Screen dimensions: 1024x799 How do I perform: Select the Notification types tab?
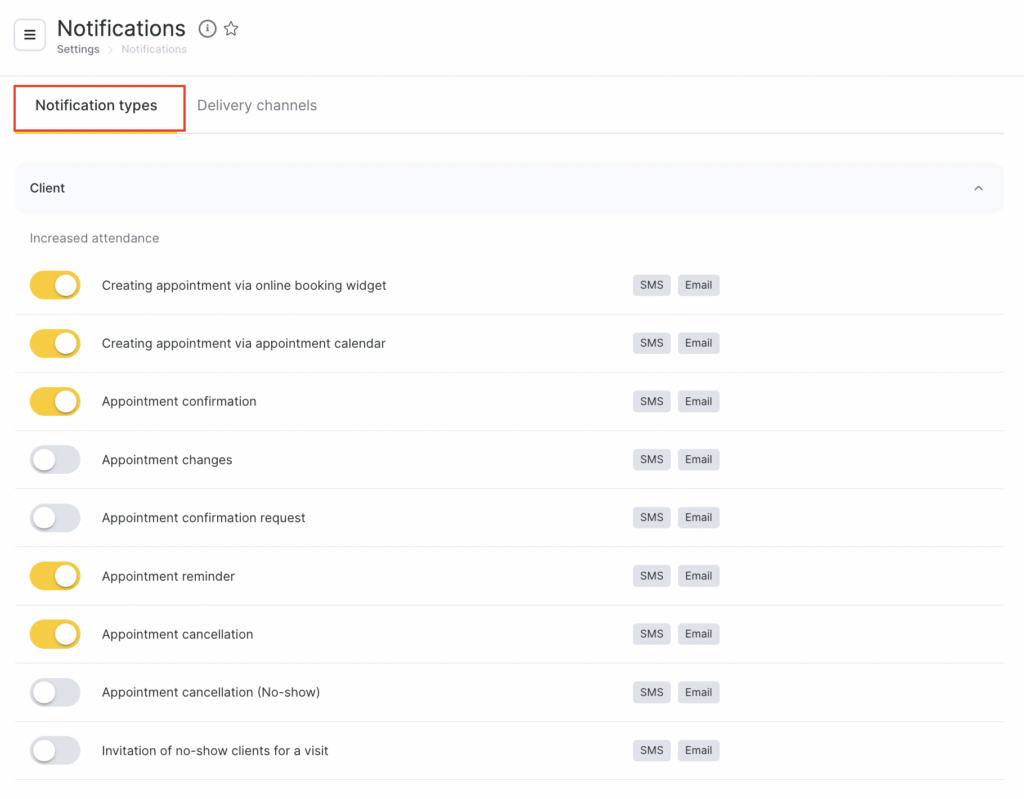click(96, 106)
